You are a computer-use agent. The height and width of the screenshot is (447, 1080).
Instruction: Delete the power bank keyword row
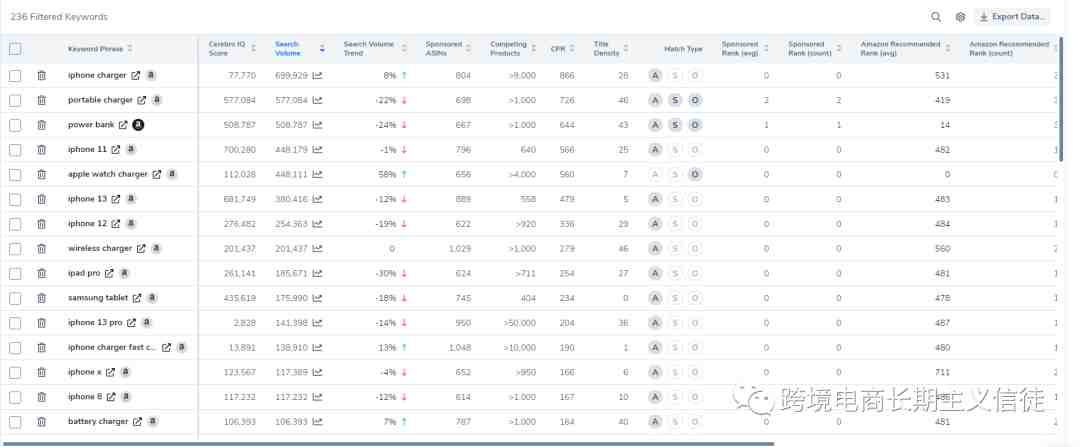point(41,125)
